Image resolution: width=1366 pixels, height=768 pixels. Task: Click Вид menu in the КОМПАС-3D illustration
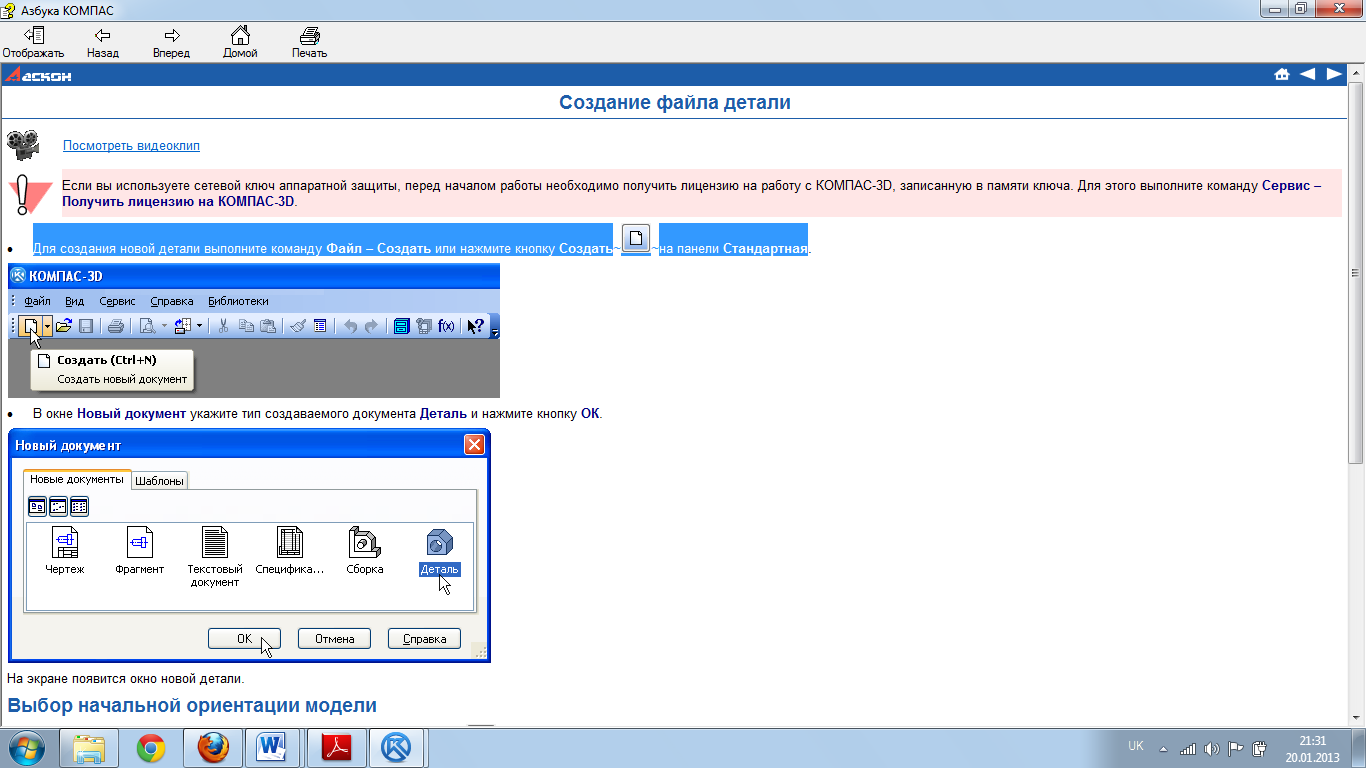click(75, 301)
